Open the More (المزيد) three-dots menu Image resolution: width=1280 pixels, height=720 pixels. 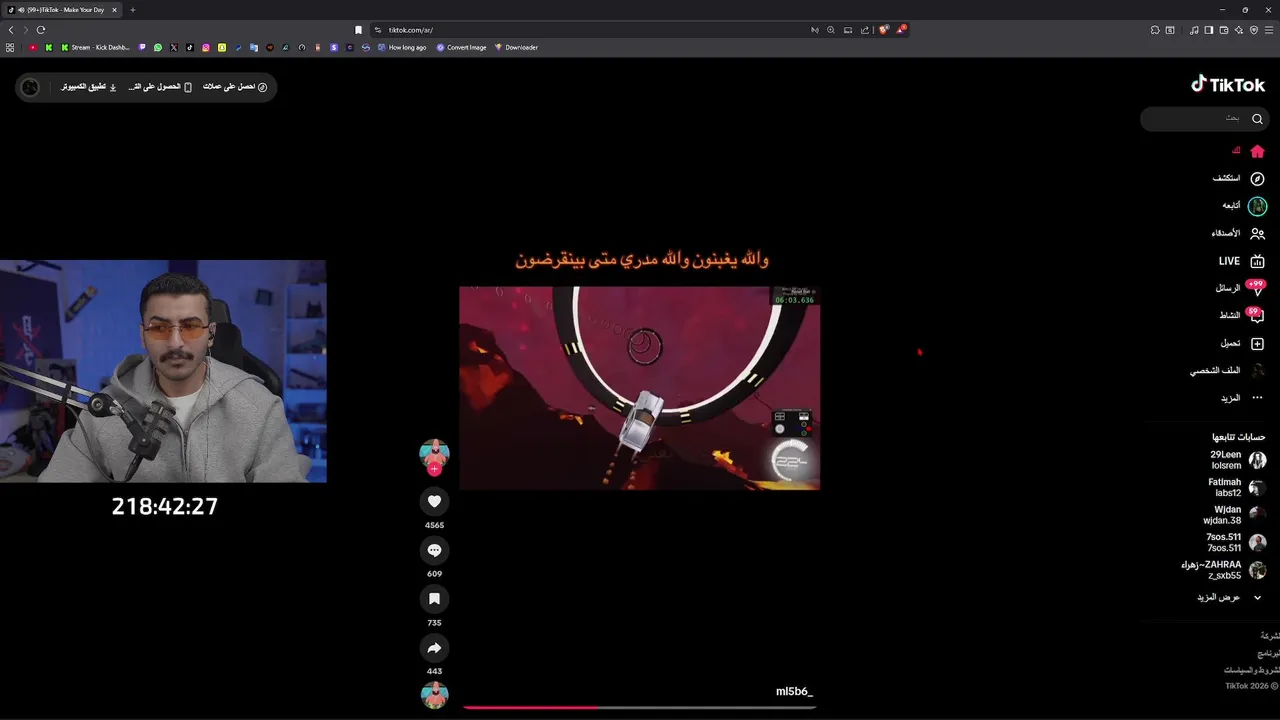pos(1242,398)
